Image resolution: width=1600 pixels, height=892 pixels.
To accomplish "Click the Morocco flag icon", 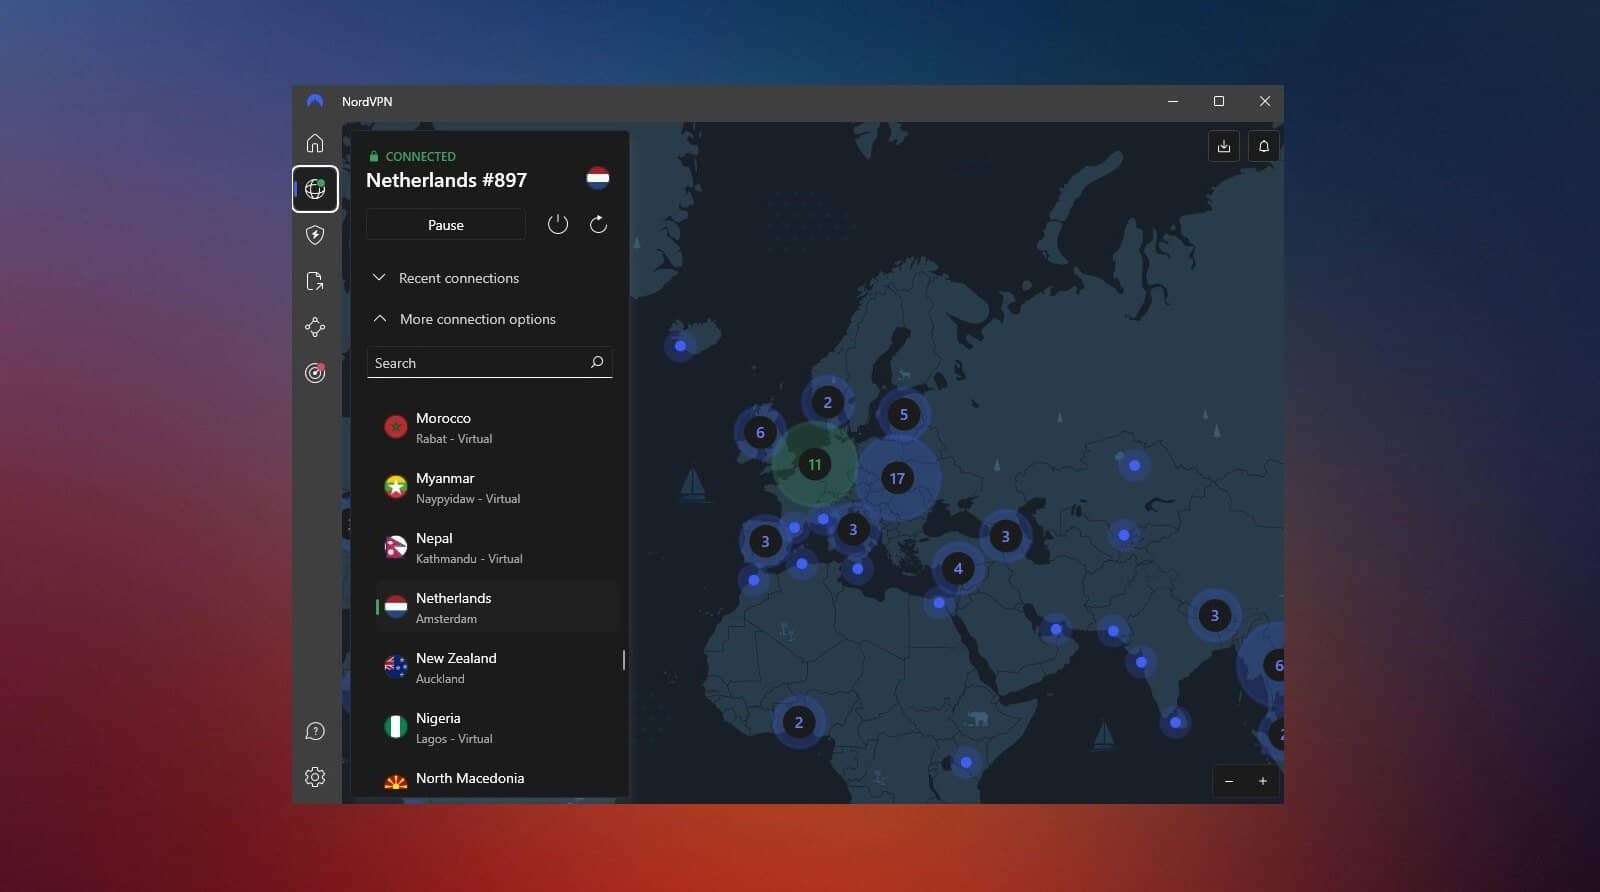I will 396,427.
